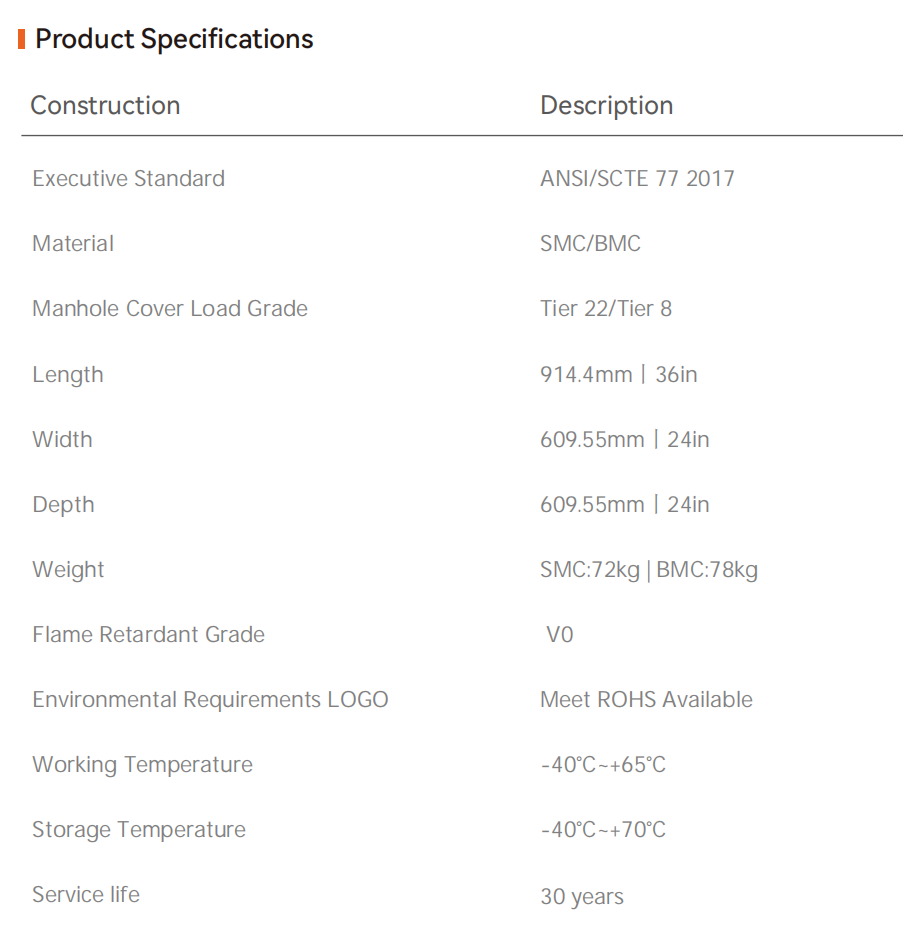Click the Environmental Requirements LOGO label
Image resolution: width=903 pixels, height=943 pixels.
tap(210, 700)
